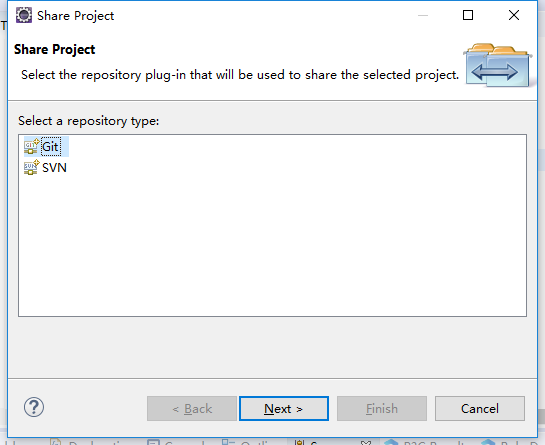Close the active bottom view tab
This screenshot has height=445, width=545.
coord(366,443)
